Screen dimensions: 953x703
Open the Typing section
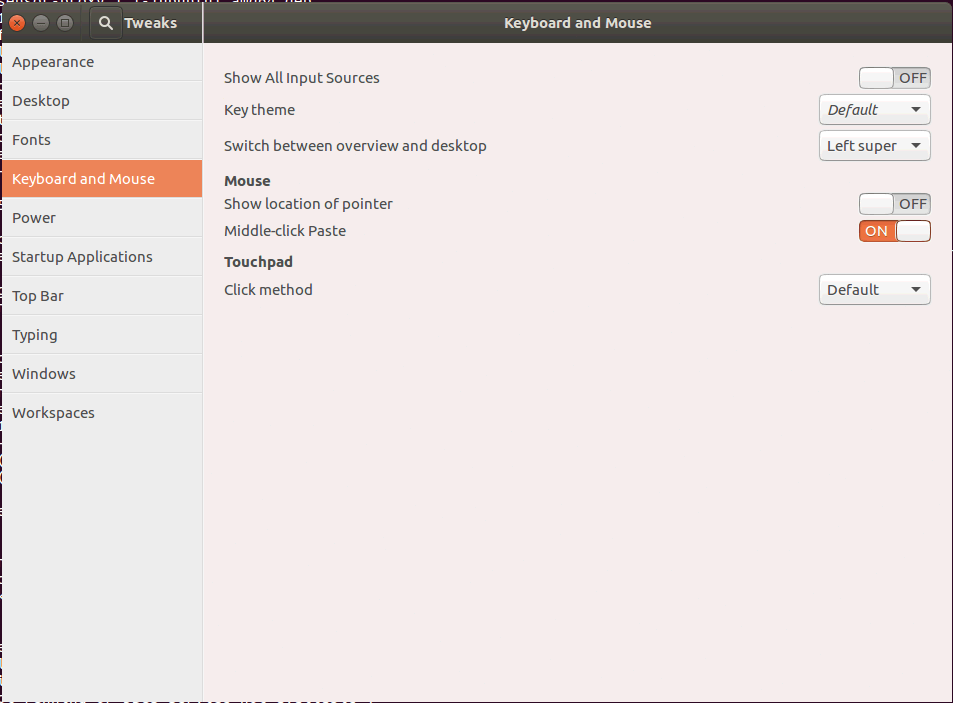[x=35, y=335]
